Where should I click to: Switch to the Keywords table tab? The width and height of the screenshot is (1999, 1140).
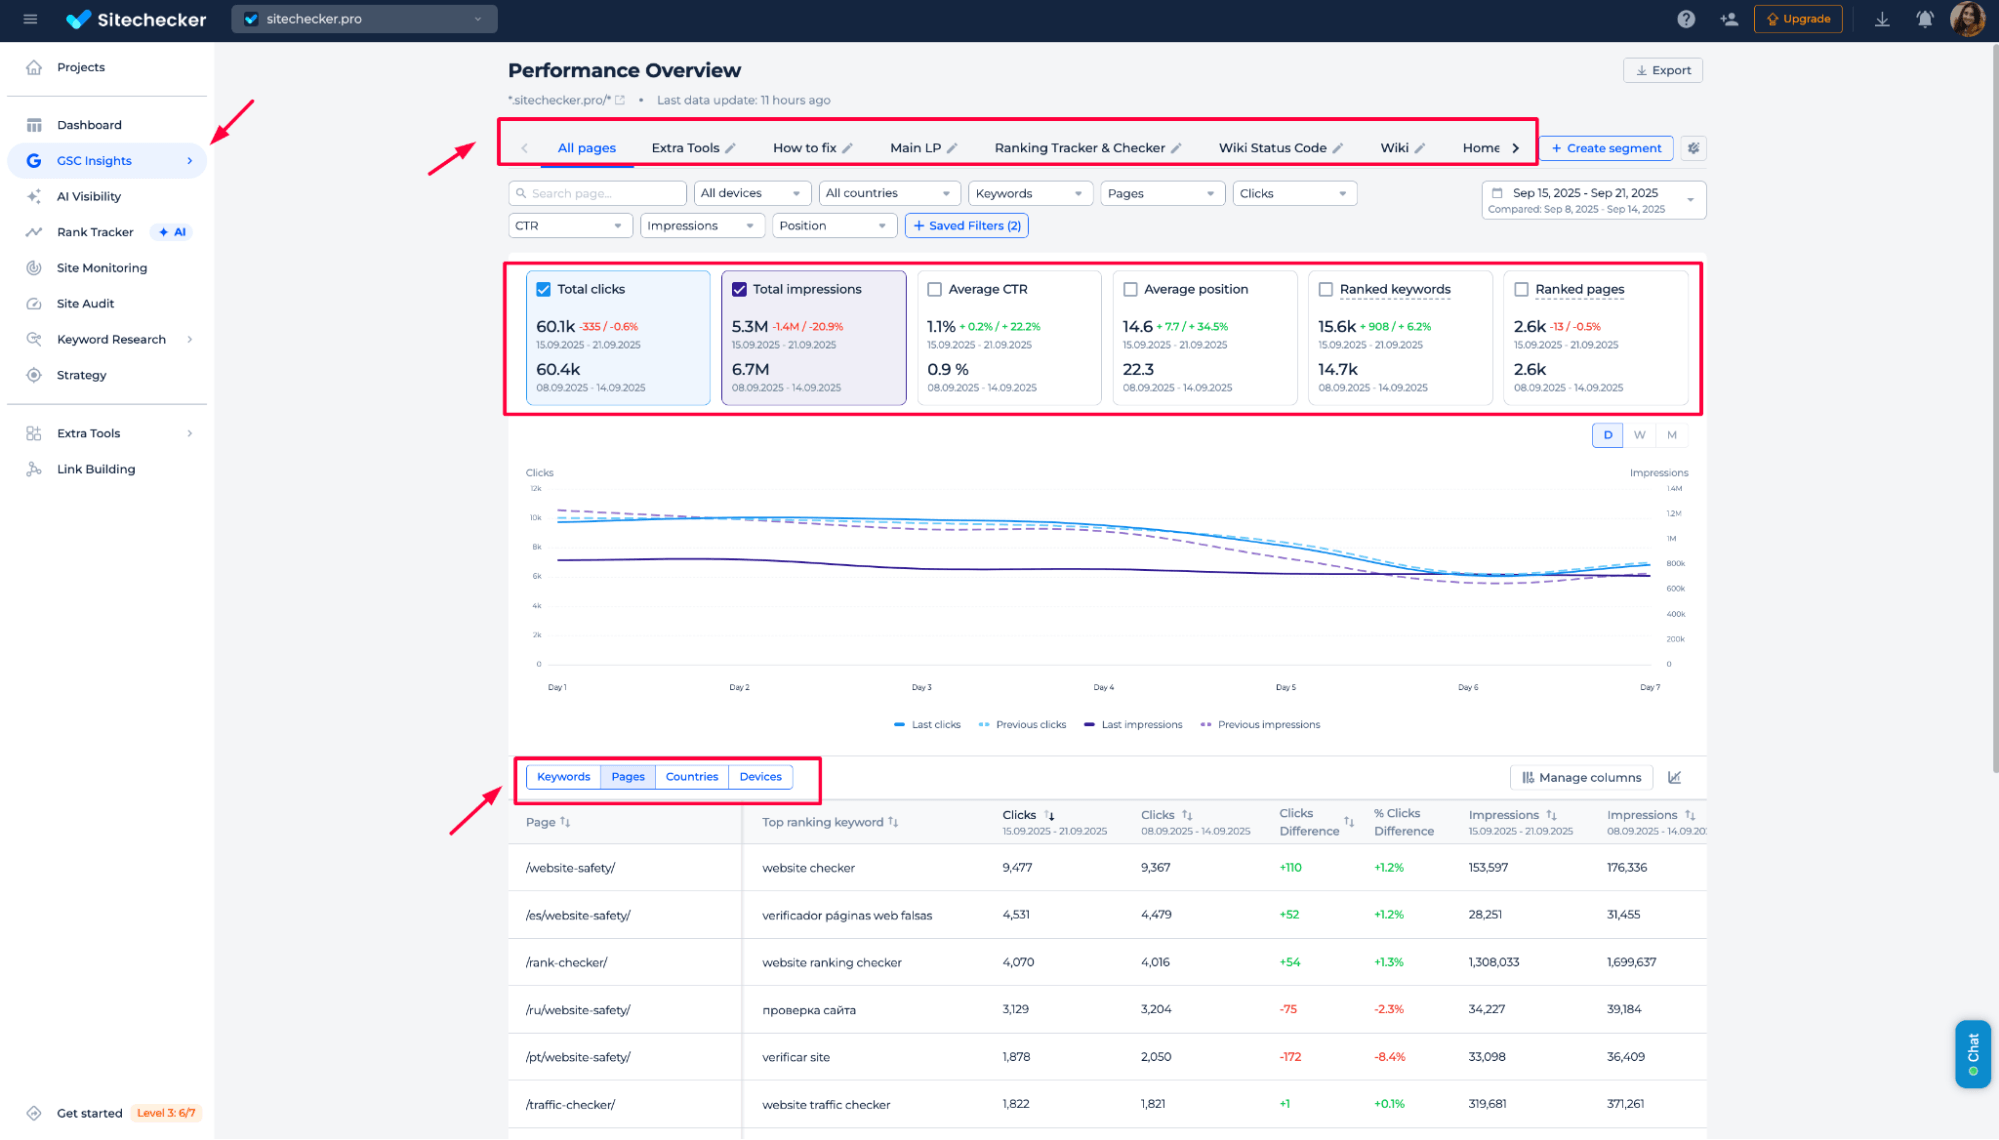563,777
